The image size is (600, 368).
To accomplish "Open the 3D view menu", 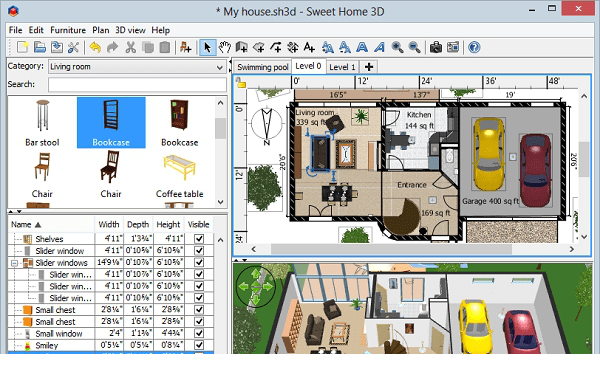I will point(130,30).
